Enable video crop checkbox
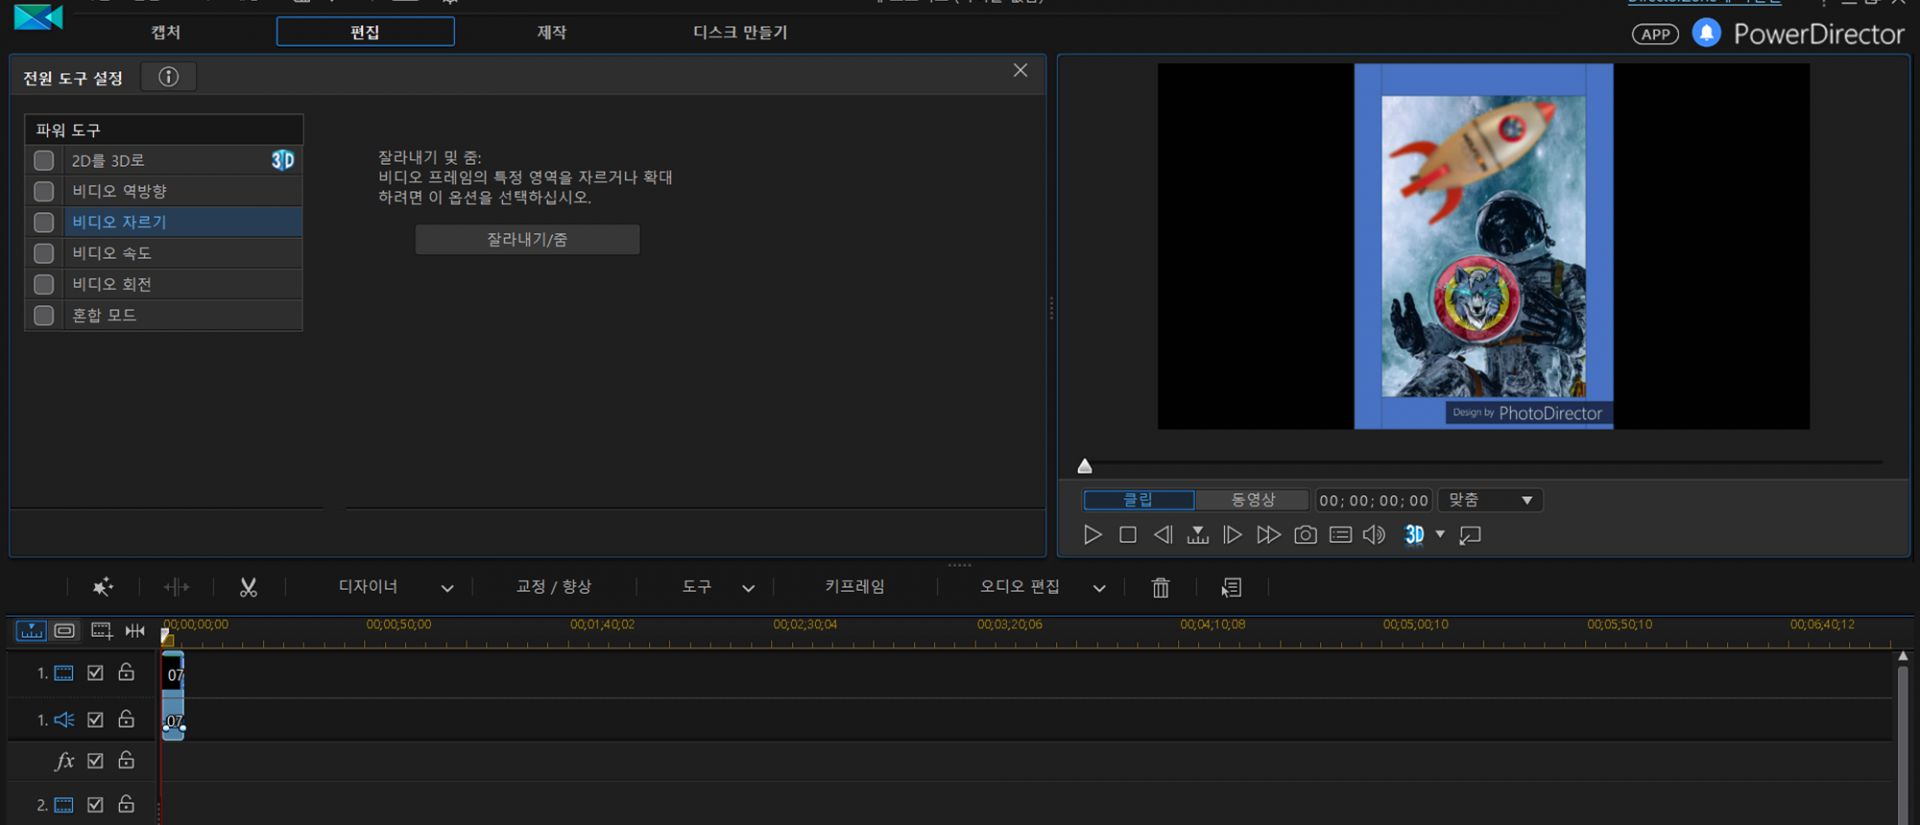 [x=44, y=222]
